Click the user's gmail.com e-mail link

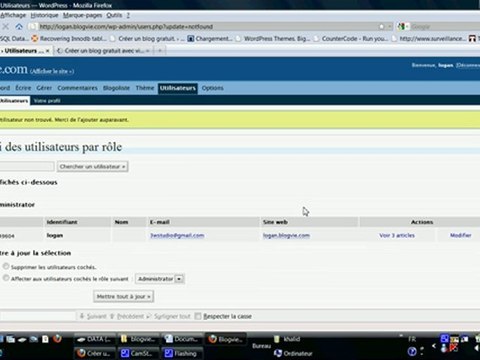point(177,235)
